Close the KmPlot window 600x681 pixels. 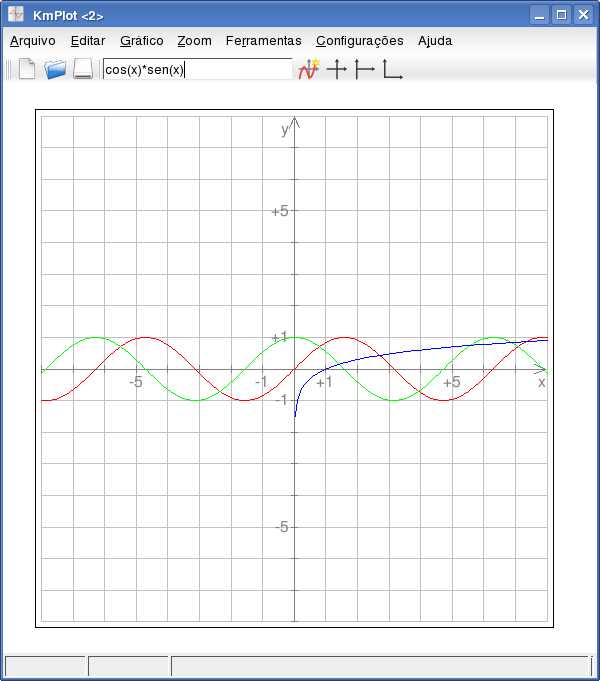583,15
